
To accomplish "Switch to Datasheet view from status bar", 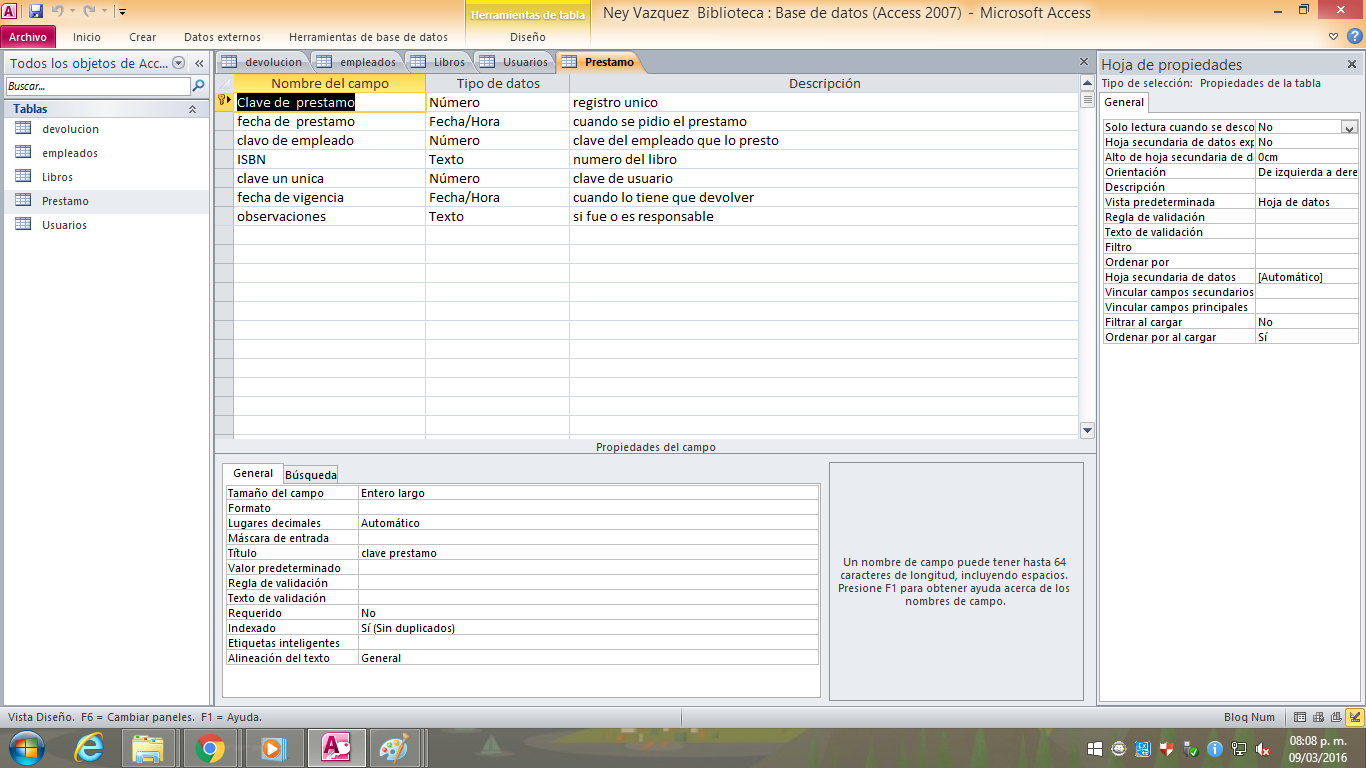I will [1300, 717].
